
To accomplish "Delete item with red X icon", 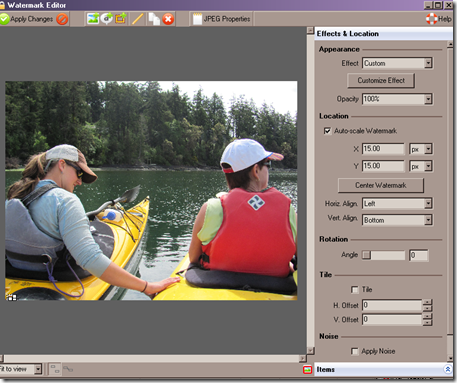I will 168,19.
